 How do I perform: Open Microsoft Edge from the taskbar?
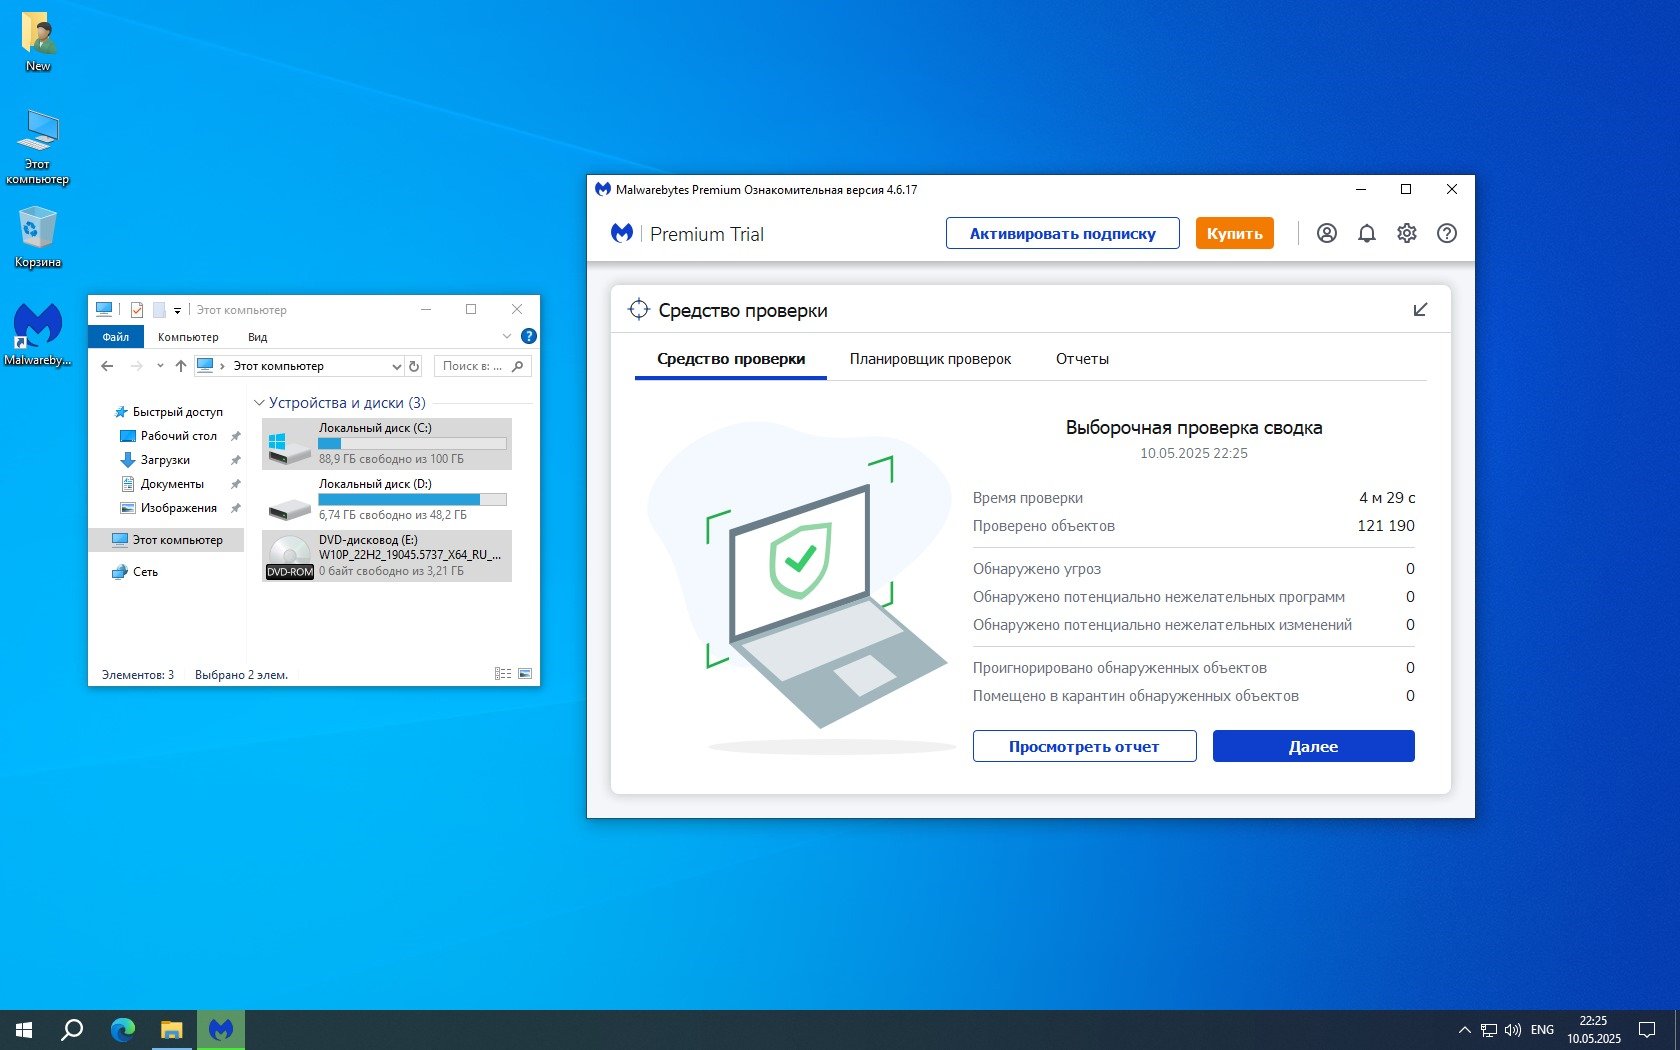(x=123, y=1029)
